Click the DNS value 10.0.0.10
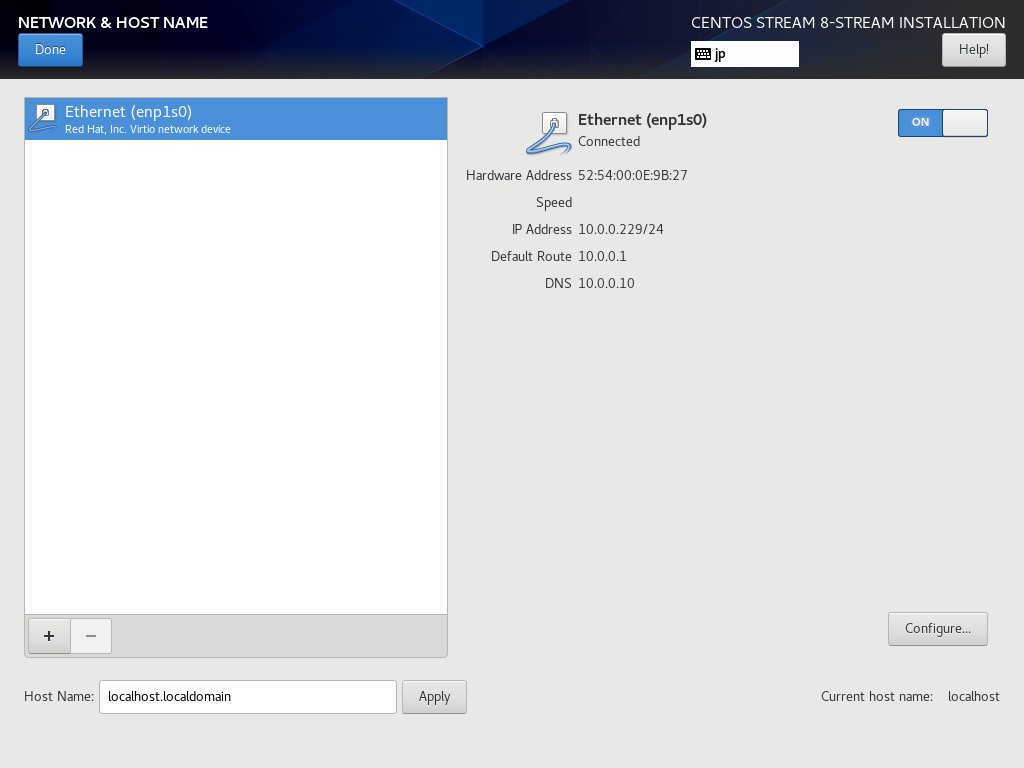This screenshot has width=1024, height=768. (x=606, y=283)
